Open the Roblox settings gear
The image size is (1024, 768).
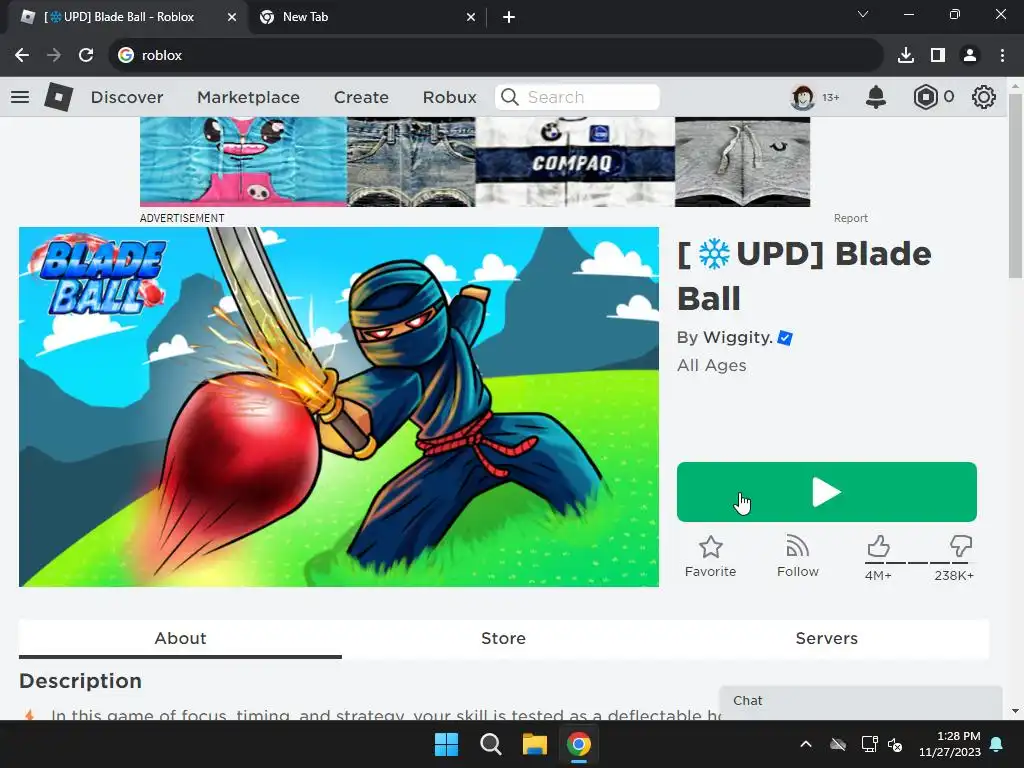coord(984,97)
